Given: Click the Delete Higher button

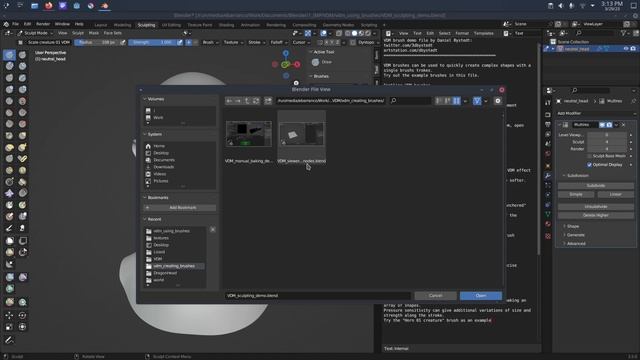Looking at the screenshot, I should pyautogui.click(x=596, y=215).
